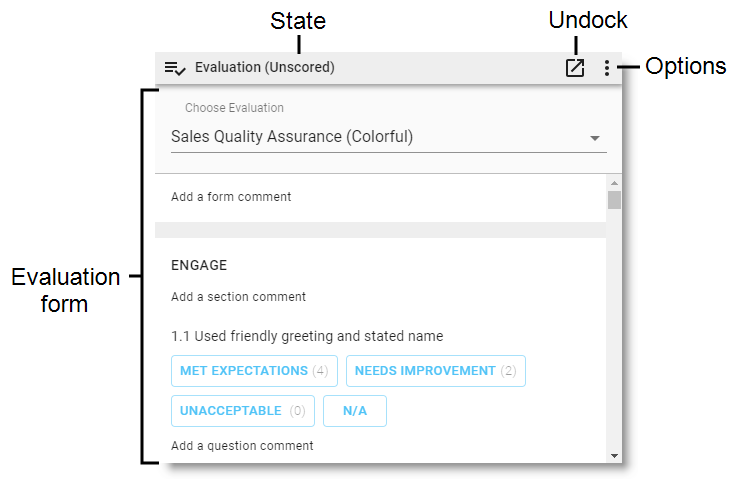The height and width of the screenshot is (479, 735).
Task: Add a section comment under ENGAGE
Action: click(239, 297)
